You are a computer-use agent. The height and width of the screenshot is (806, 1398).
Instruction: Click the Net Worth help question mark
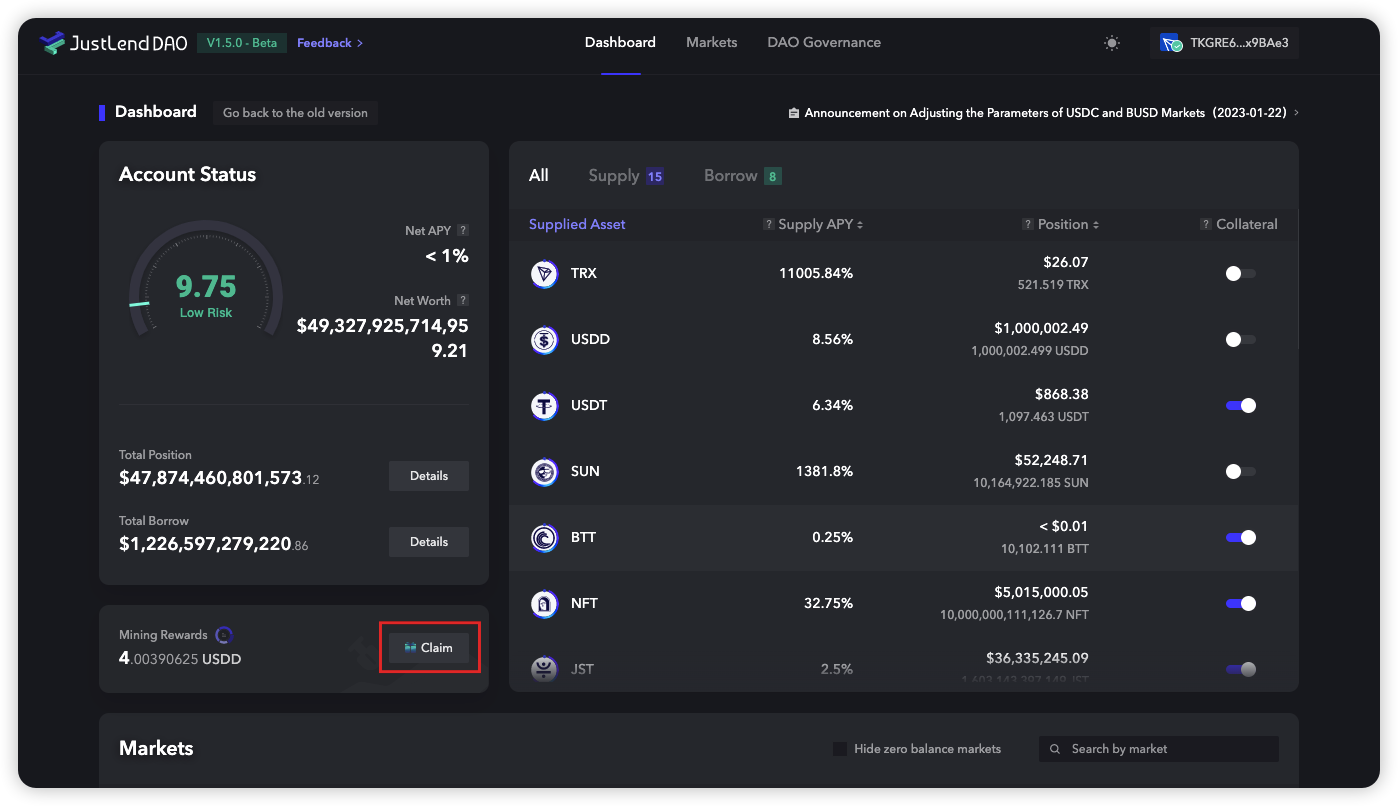pyautogui.click(x=463, y=300)
